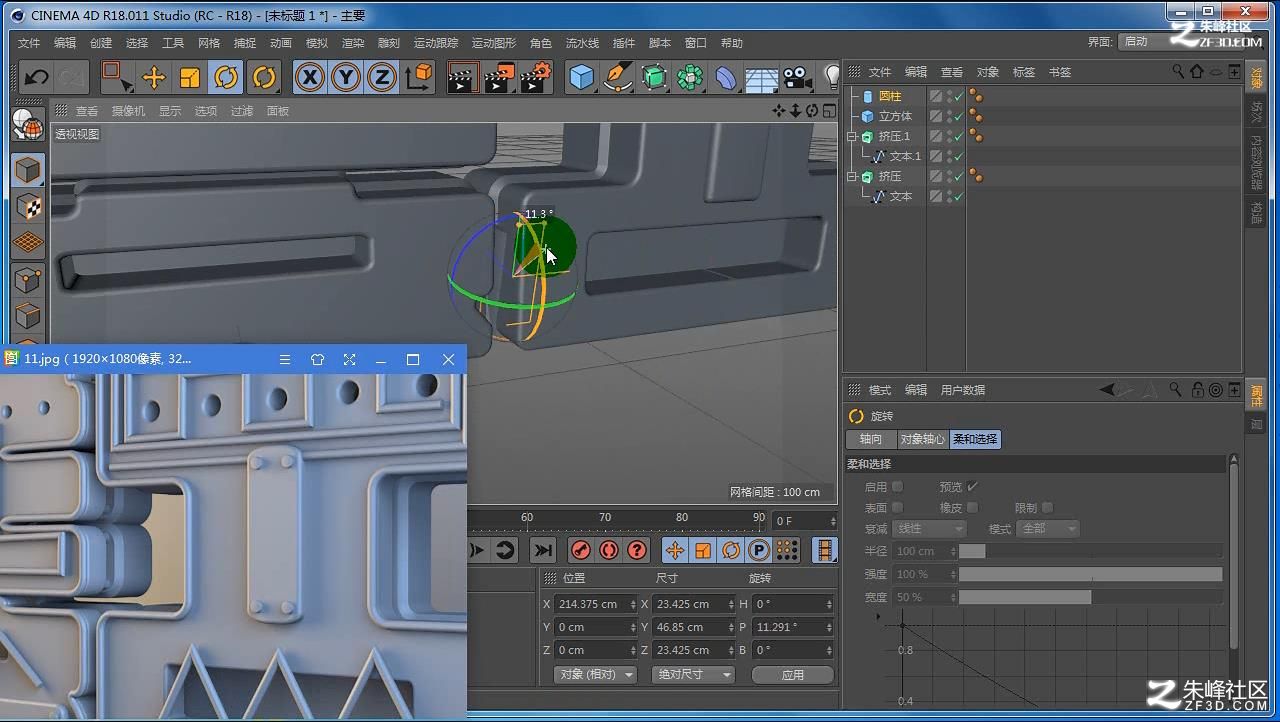This screenshot has height=722, width=1280.
Task: Add a camera object
Action: pos(797,77)
